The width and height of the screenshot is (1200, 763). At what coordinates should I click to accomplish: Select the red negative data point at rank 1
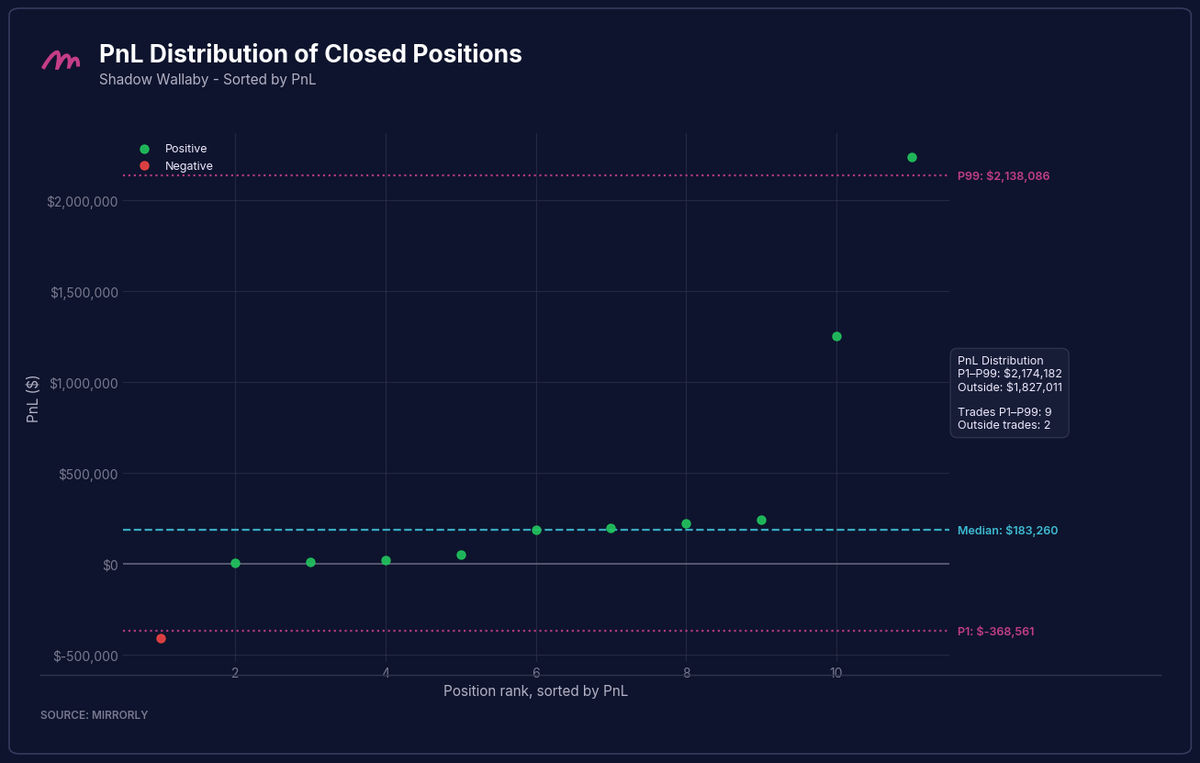coord(161,638)
